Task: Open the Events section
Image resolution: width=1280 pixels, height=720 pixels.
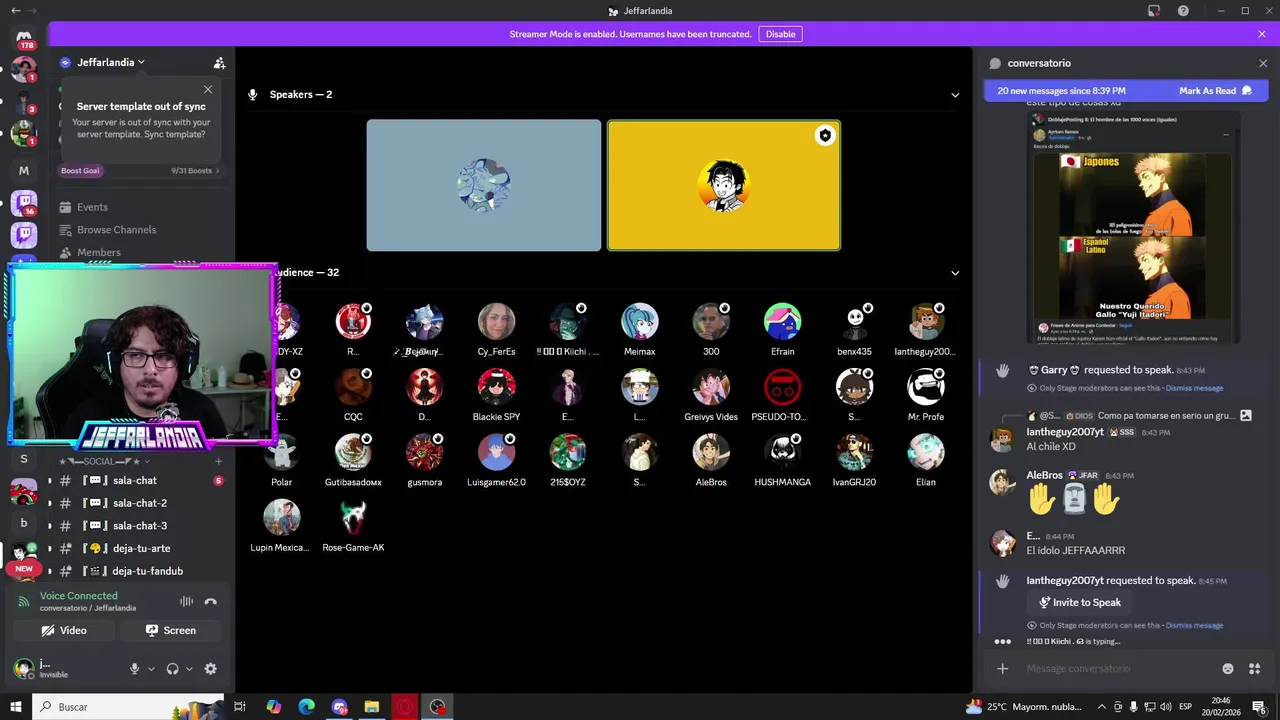Action: 92,207
